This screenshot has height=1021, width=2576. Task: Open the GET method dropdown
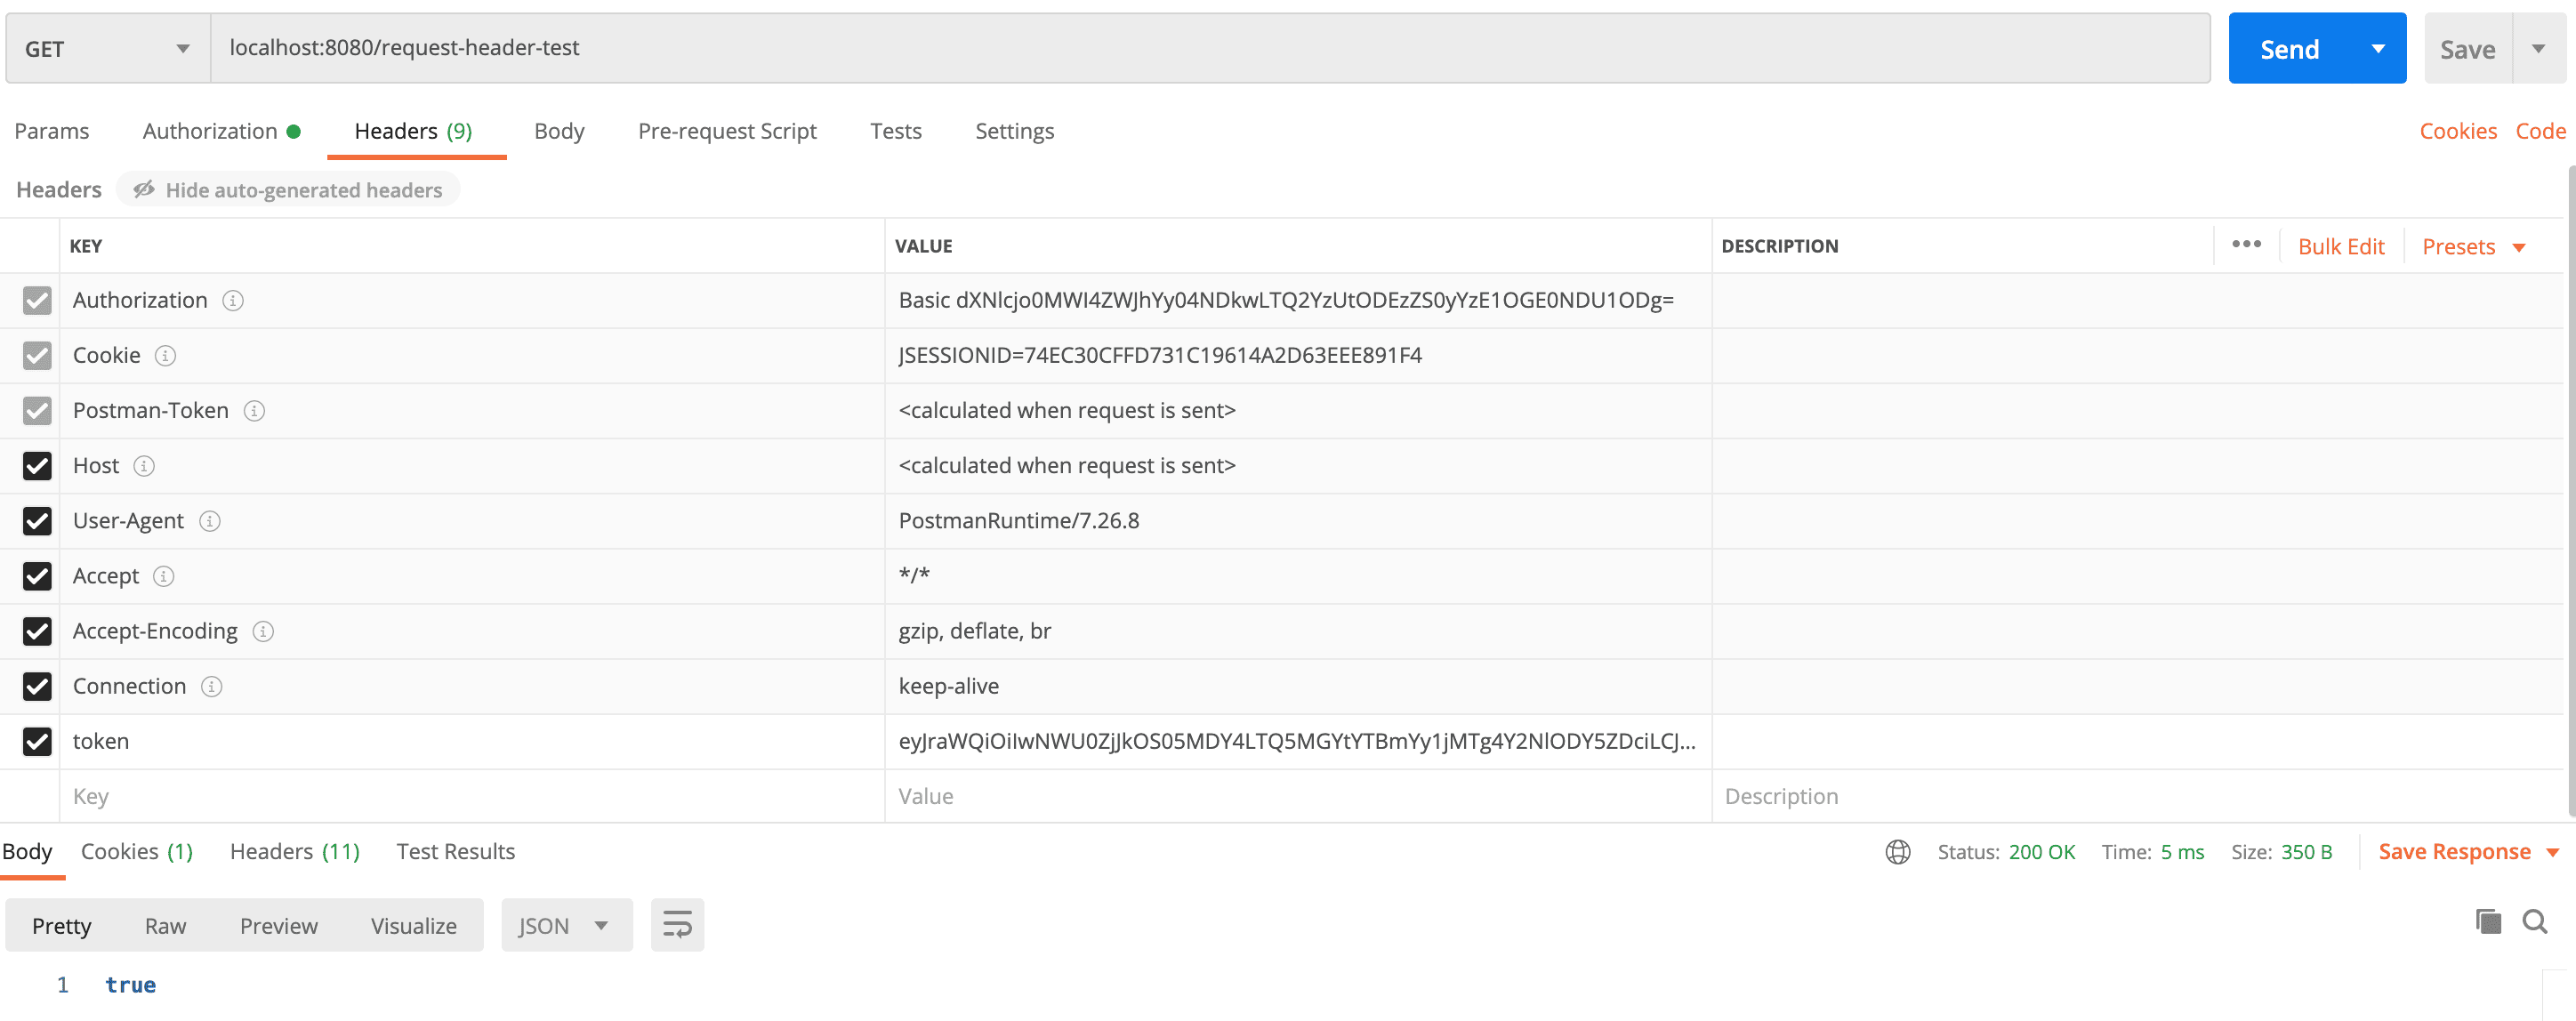[107, 49]
